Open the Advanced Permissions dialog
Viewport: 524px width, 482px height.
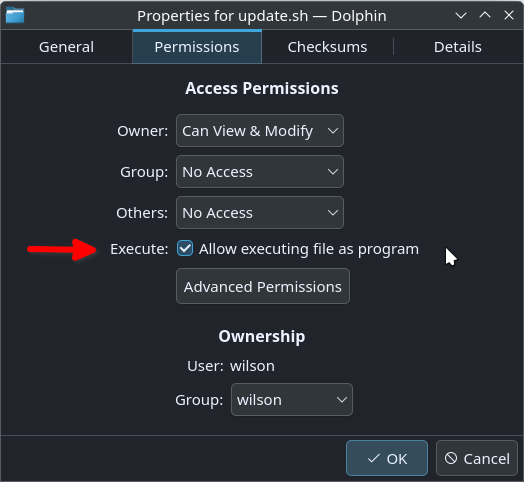(263, 286)
